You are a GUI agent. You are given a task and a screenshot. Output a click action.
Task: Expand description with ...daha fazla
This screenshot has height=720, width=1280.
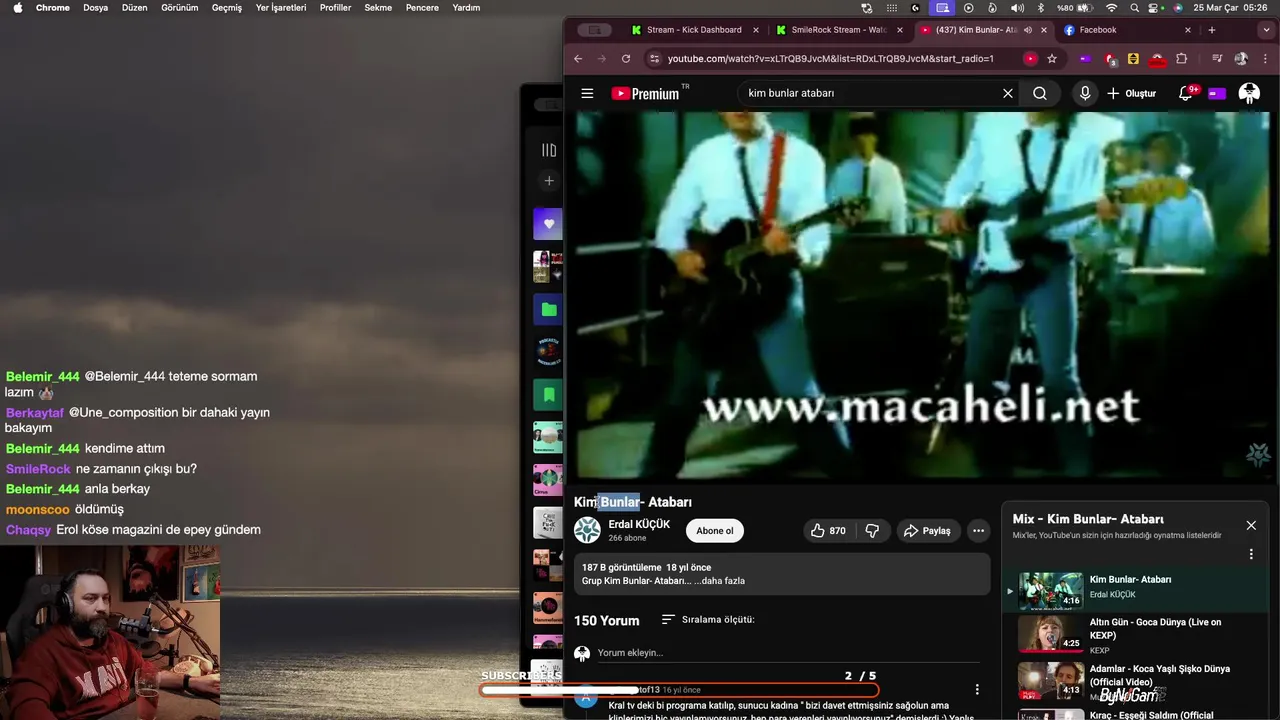(x=719, y=581)
